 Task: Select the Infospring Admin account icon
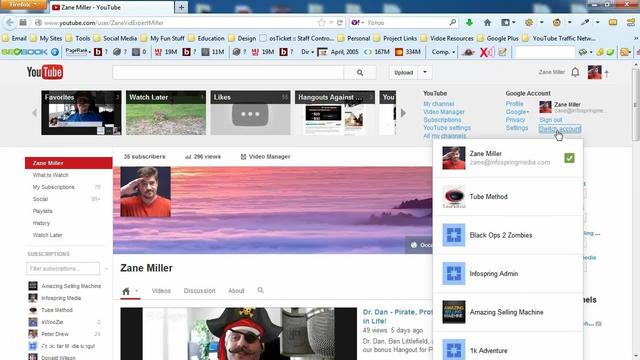point(453,273)
